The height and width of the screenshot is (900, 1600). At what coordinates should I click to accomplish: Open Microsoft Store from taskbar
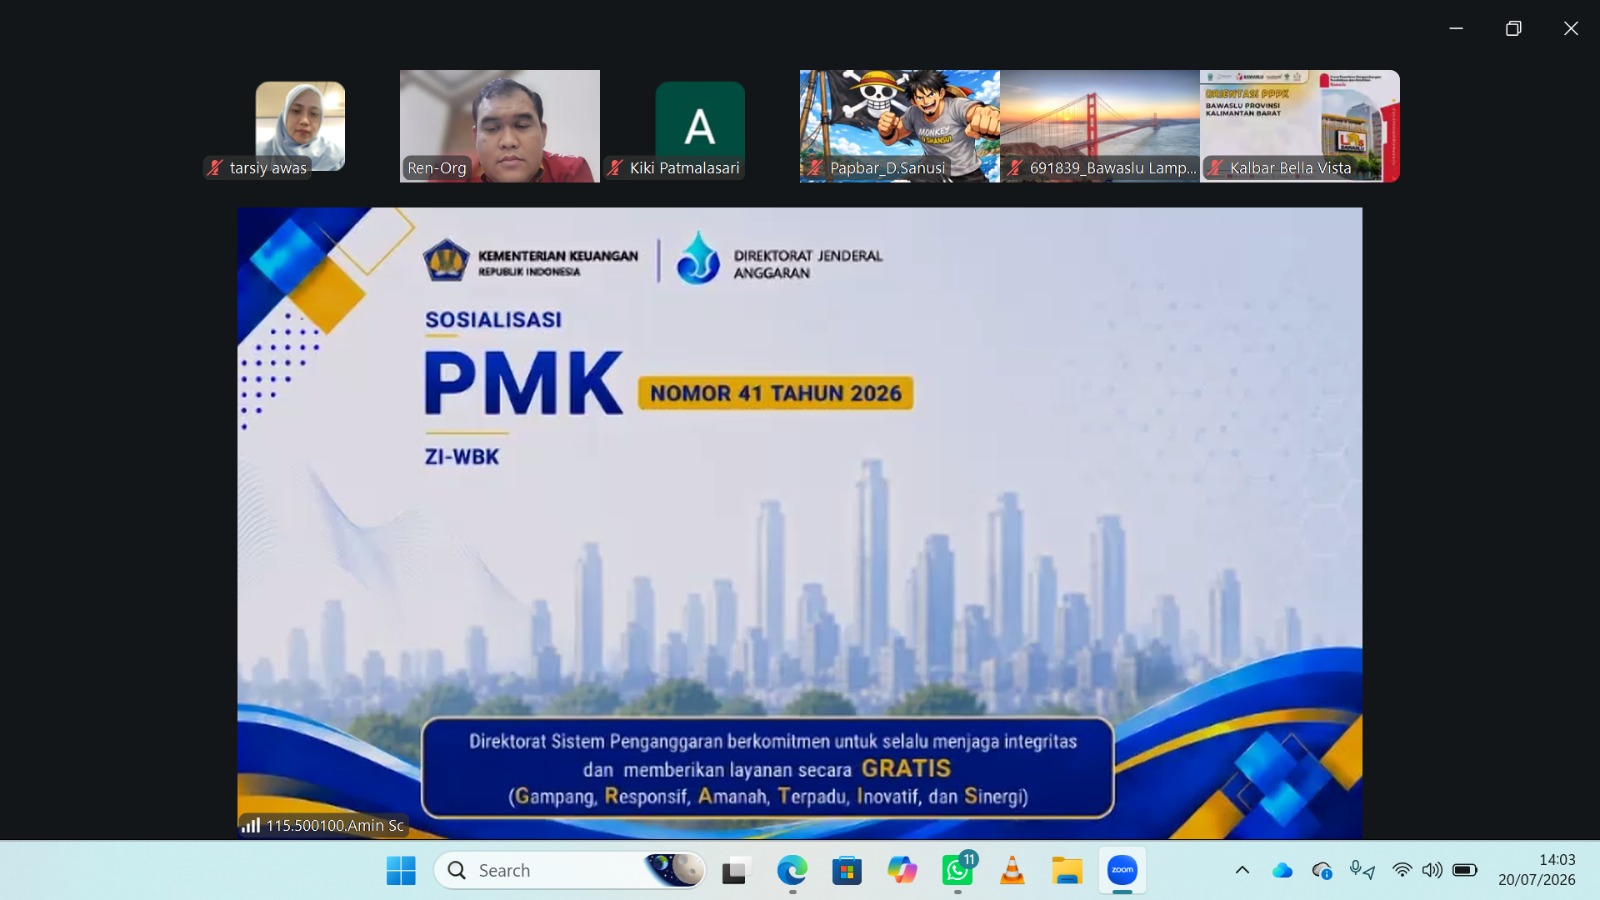pyautogui.click(x=847, y=871)
